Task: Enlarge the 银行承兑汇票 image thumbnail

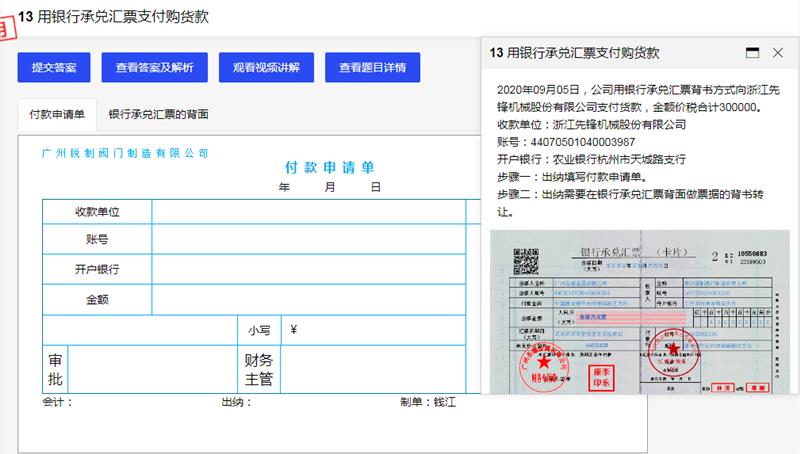Action: (x=639, y=312)
